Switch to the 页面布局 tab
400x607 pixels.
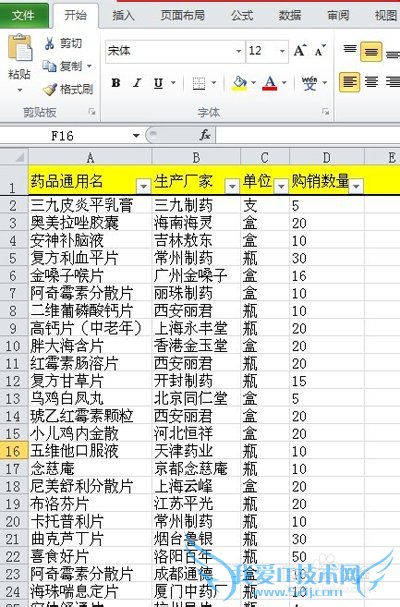point(183,15)
